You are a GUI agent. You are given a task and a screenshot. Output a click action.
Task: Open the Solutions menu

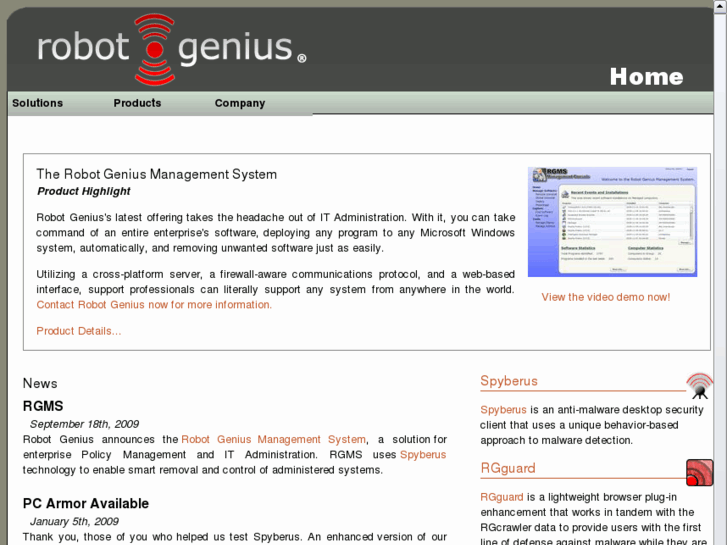(38, 103)
